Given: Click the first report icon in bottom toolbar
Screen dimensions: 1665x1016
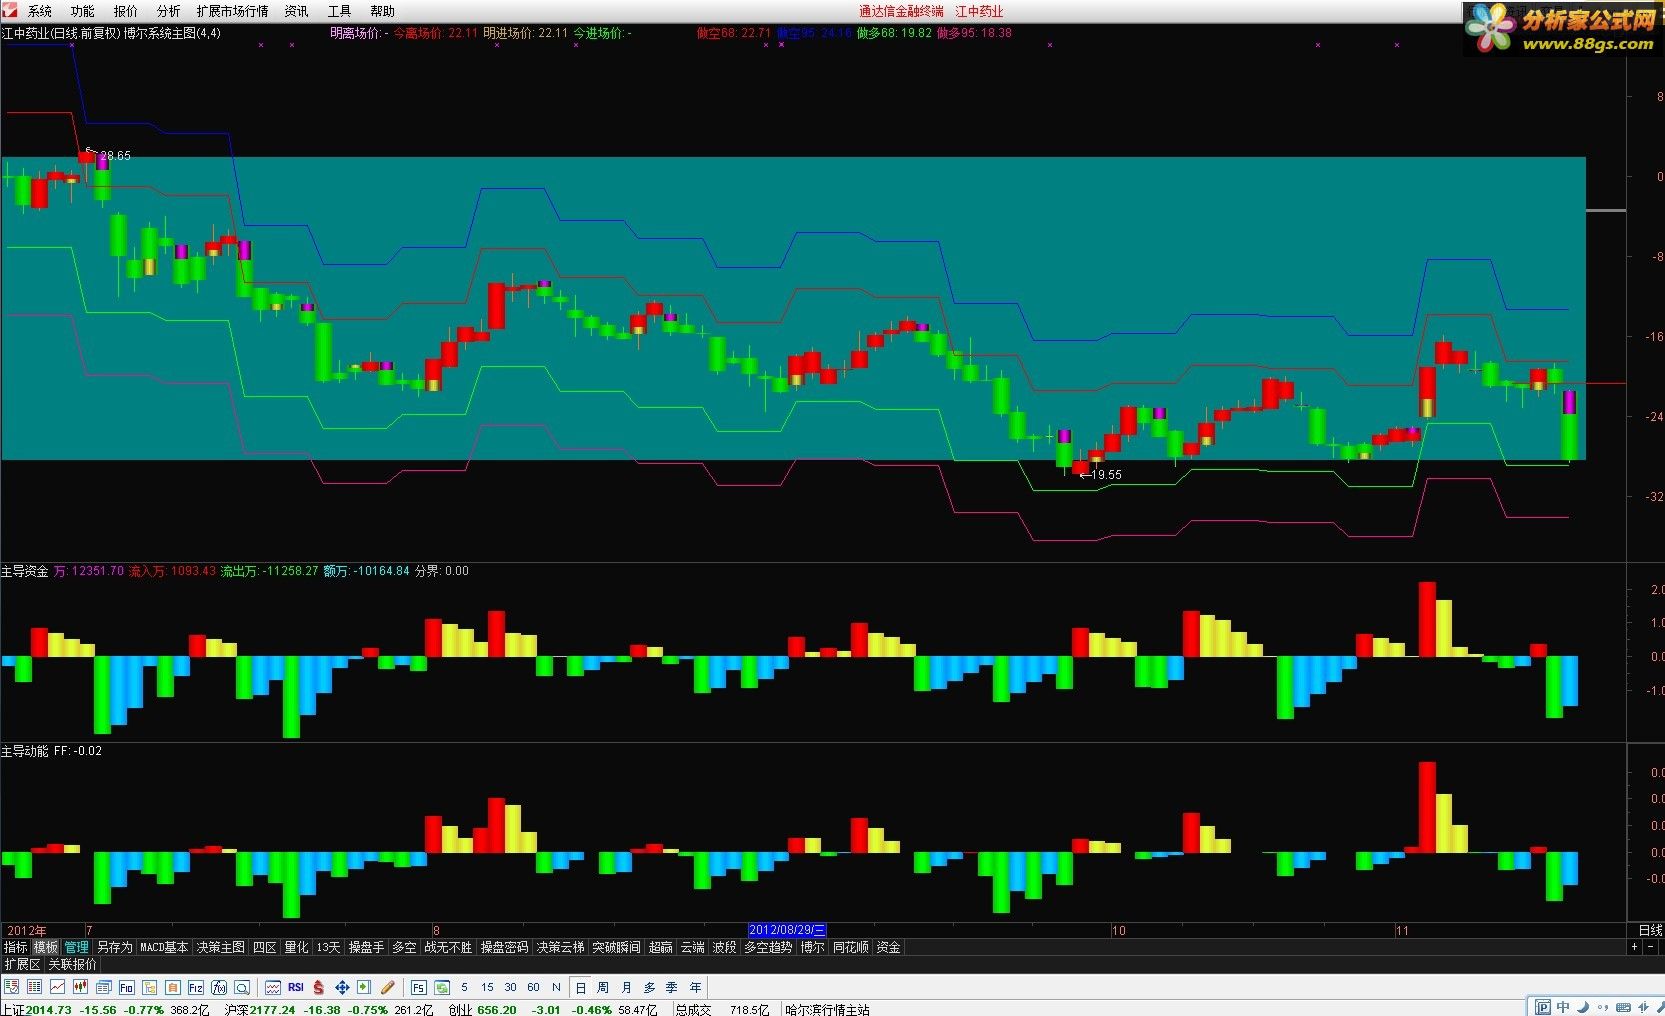Looking at the screenshot, I should 11,987.
